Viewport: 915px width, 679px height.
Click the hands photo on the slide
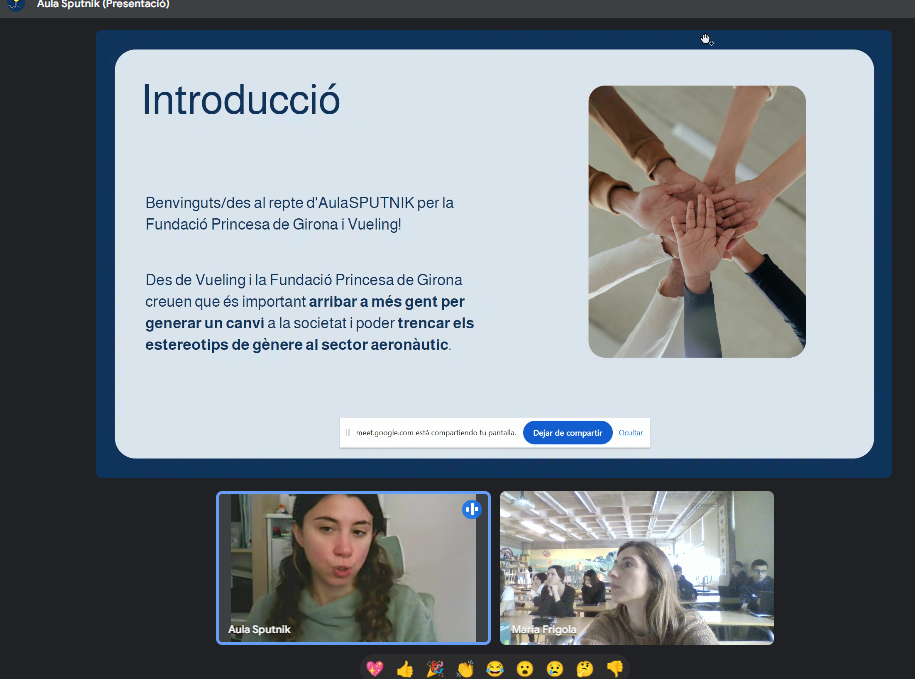697,221
